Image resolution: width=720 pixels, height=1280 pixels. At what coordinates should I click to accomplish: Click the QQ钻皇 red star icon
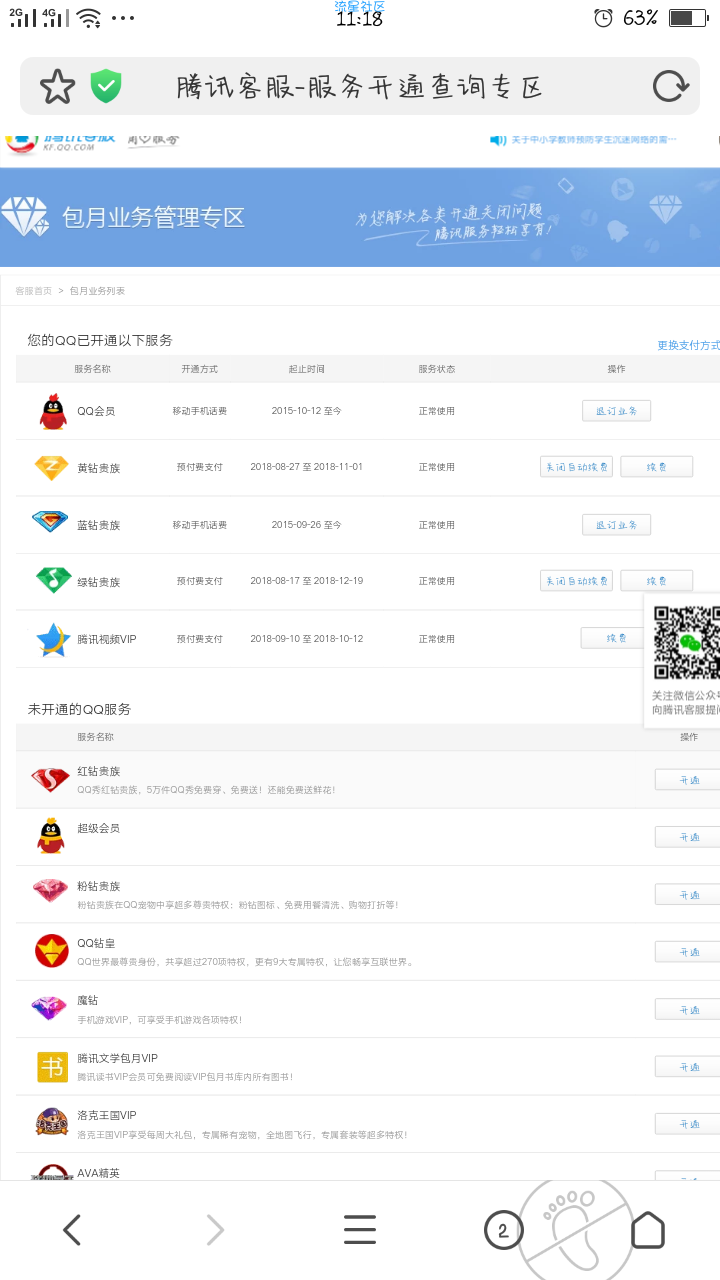click(x=51, y=951)
